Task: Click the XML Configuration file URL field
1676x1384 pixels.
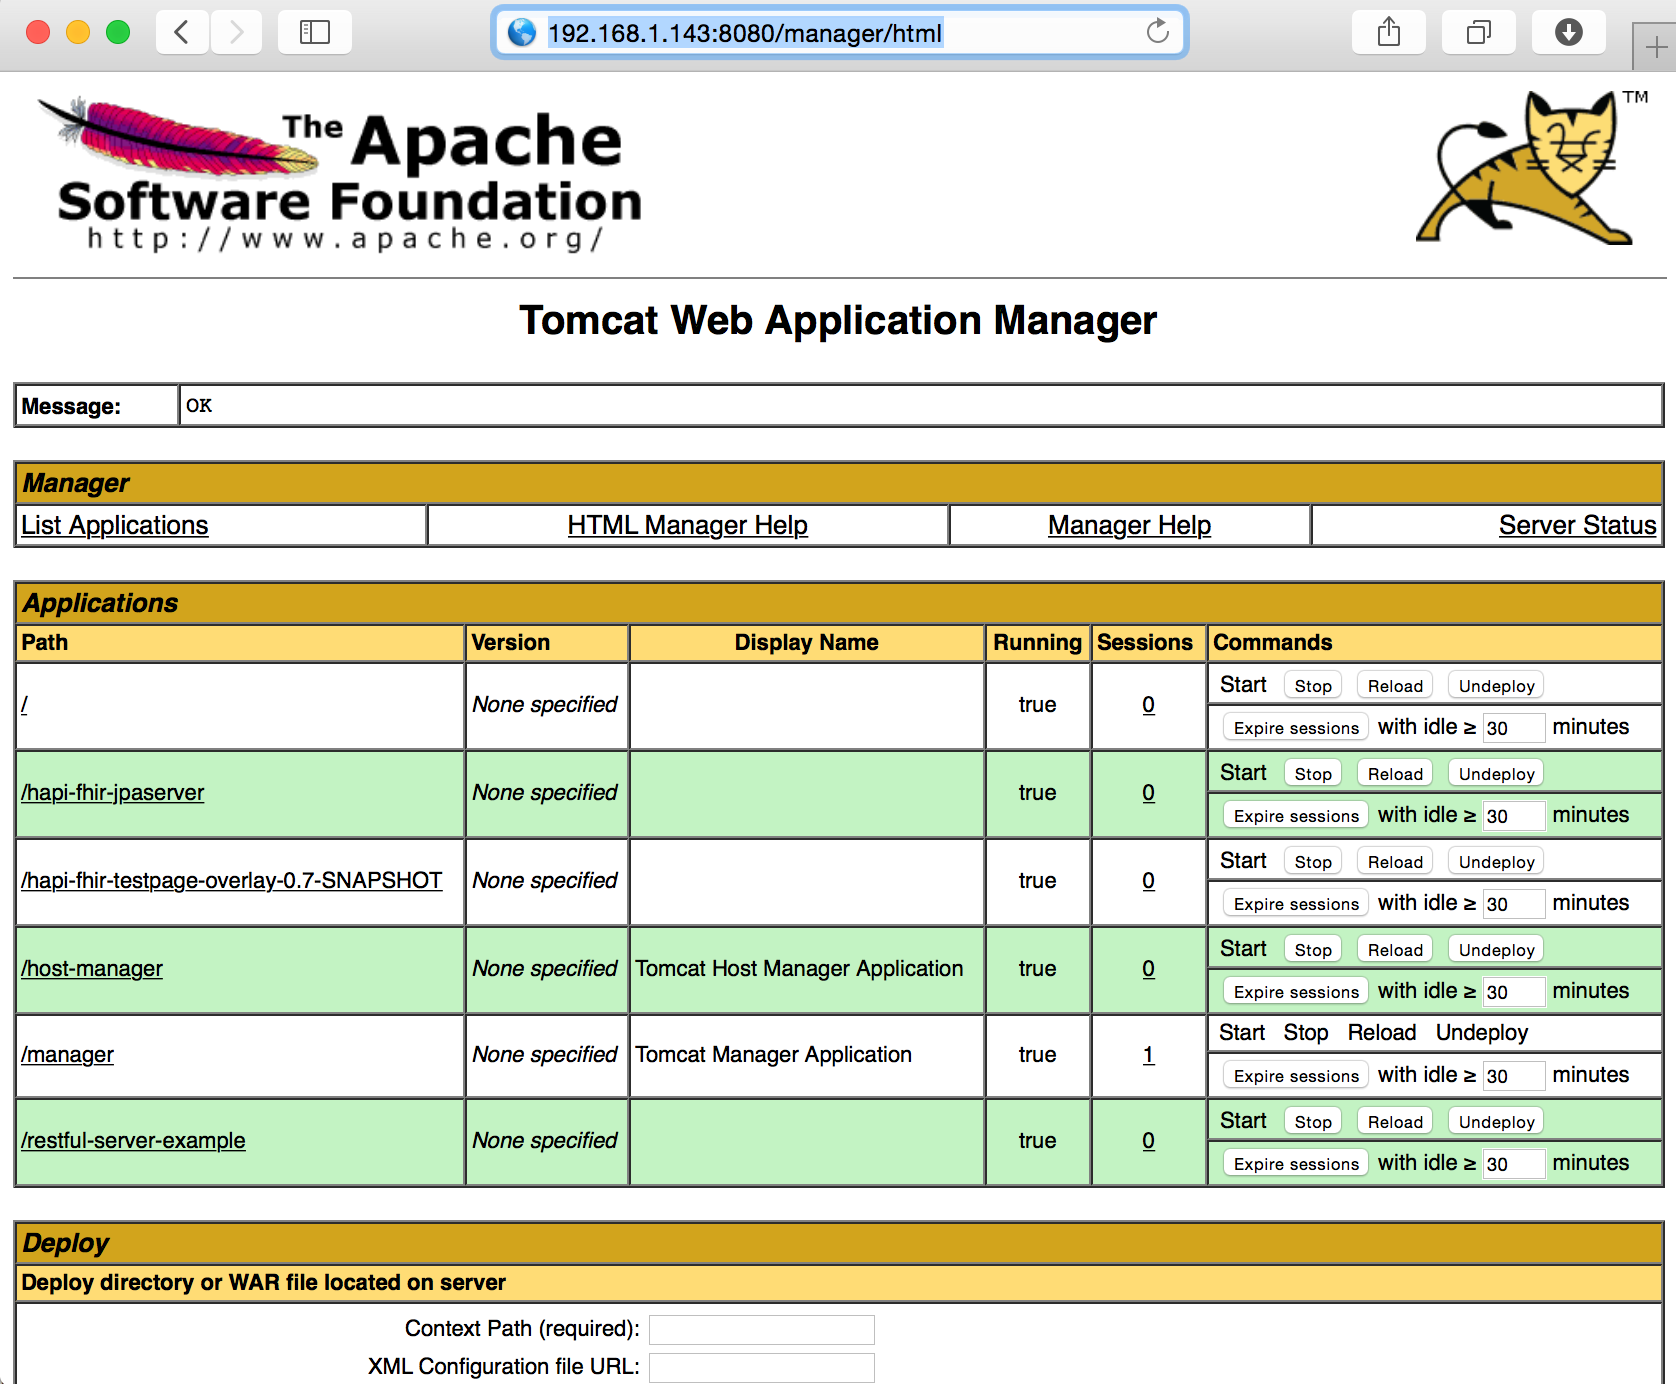Action: (762, 1368)
